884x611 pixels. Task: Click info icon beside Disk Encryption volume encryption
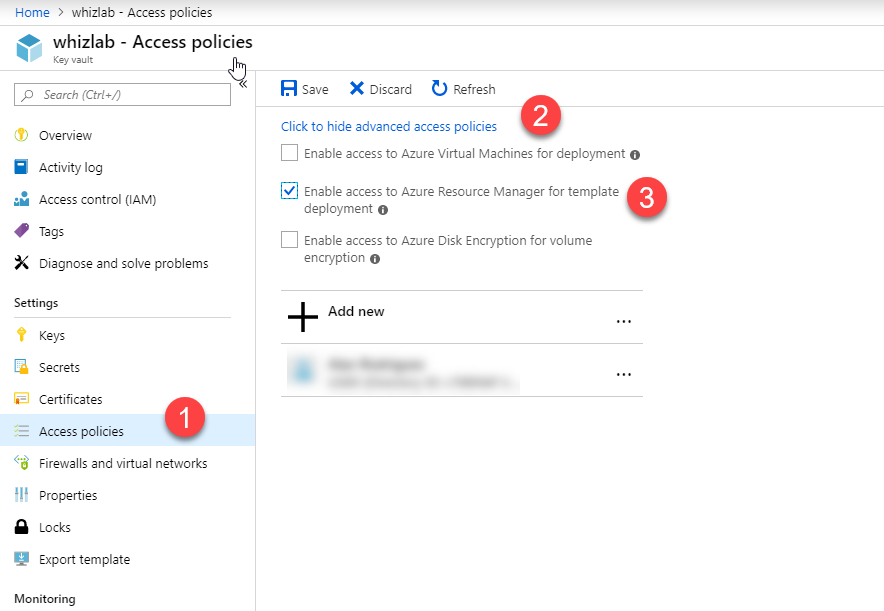point(375,259)
